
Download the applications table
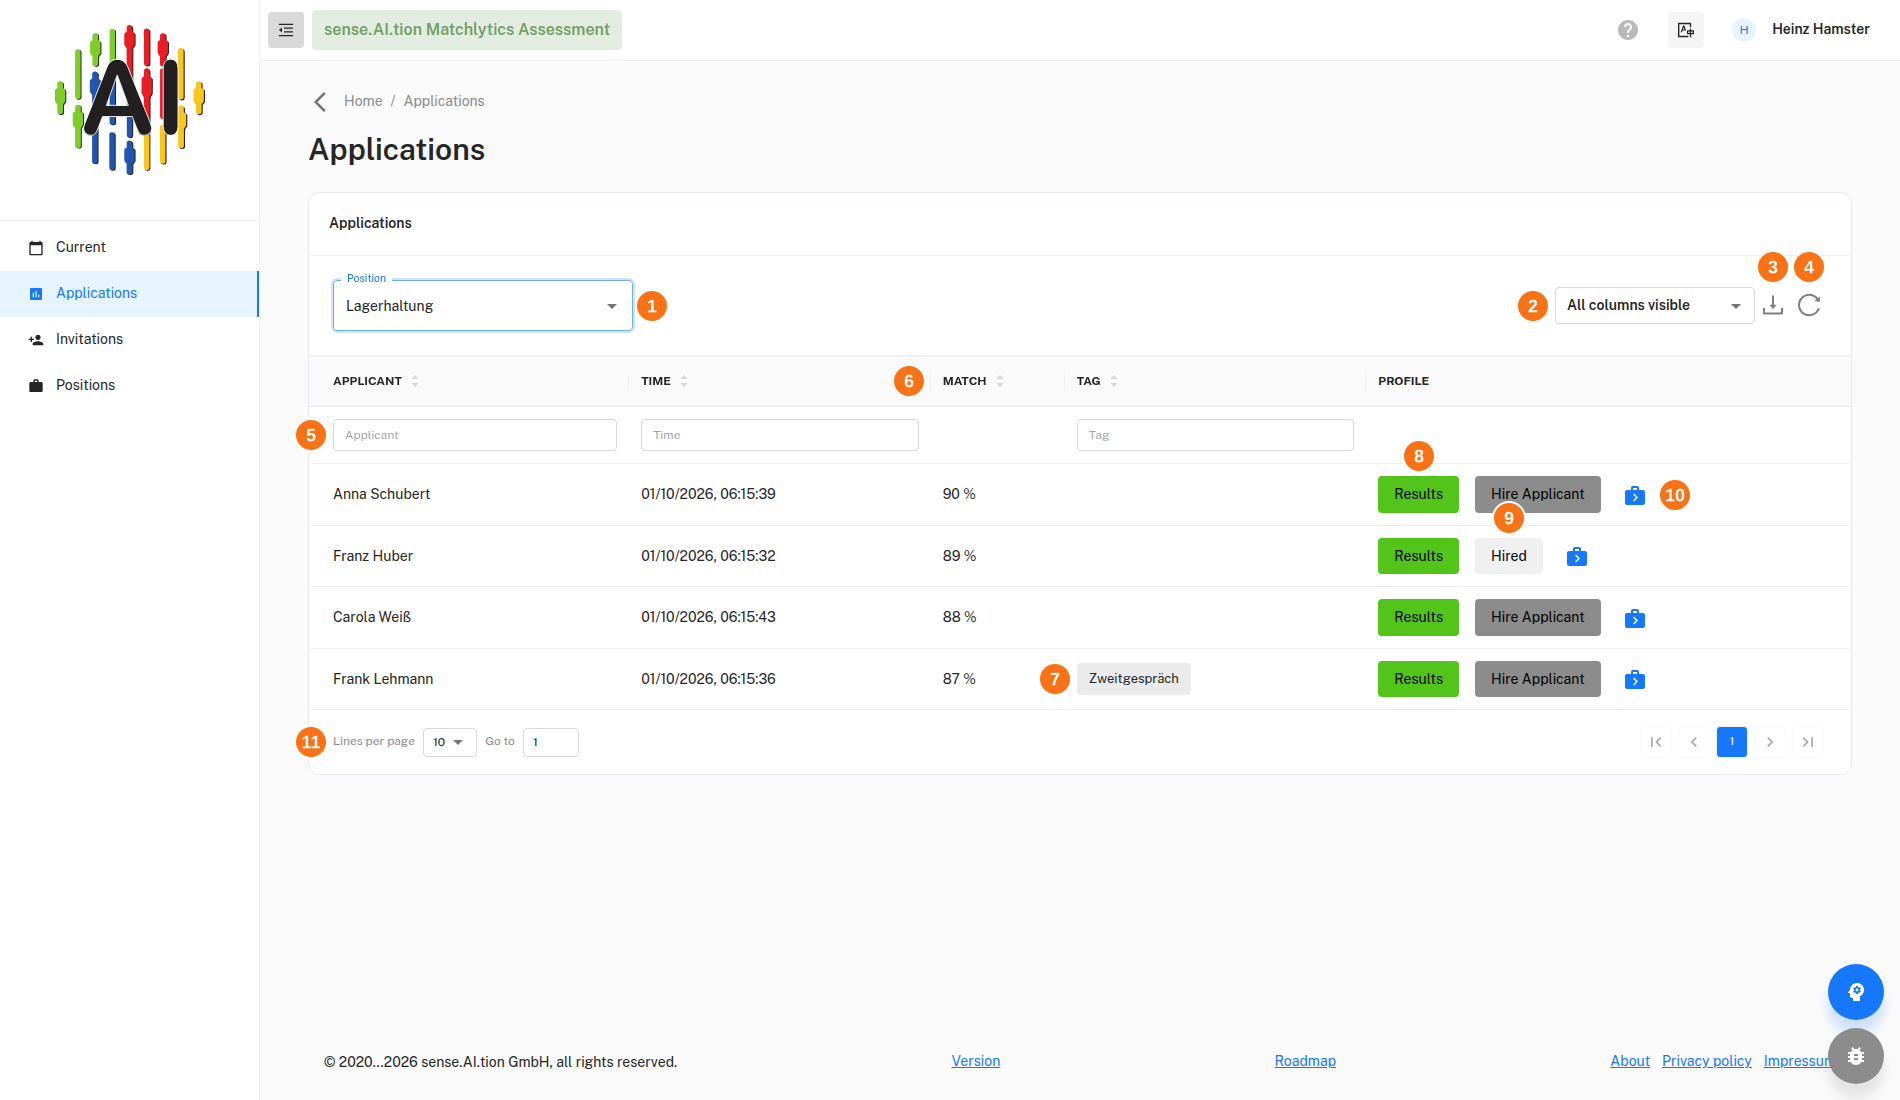point(1773,305)
